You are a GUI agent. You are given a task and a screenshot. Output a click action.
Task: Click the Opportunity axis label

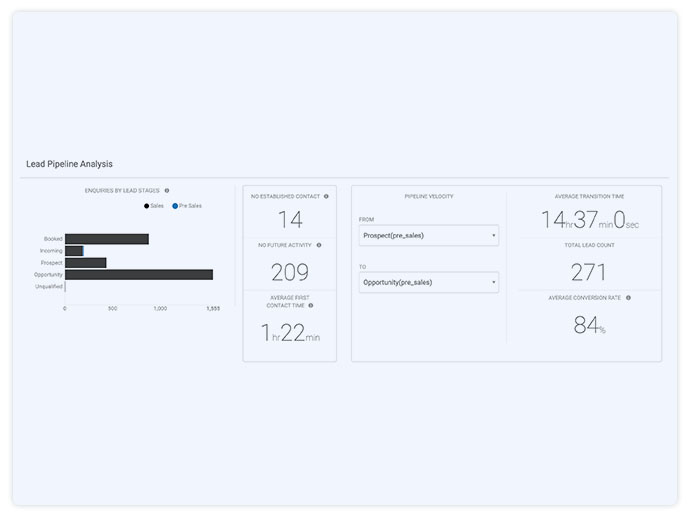coord(48,275)
